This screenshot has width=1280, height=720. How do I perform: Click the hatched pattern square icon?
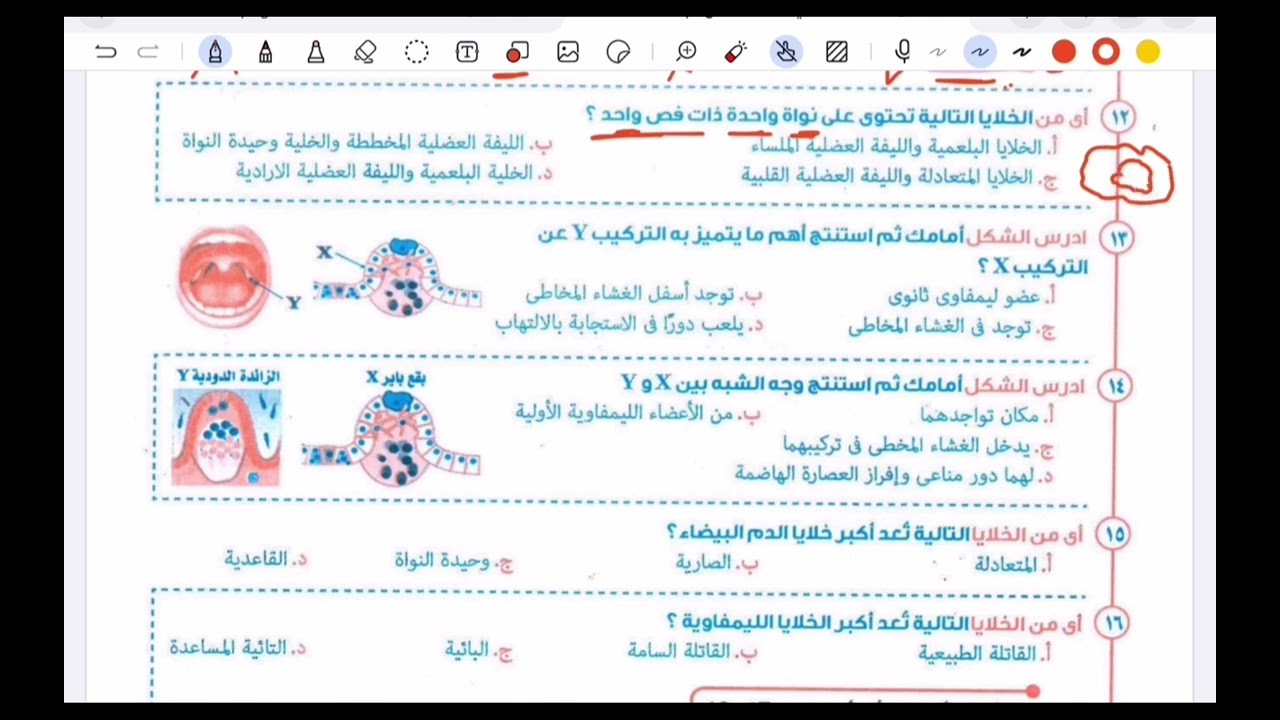coord(837,52)
